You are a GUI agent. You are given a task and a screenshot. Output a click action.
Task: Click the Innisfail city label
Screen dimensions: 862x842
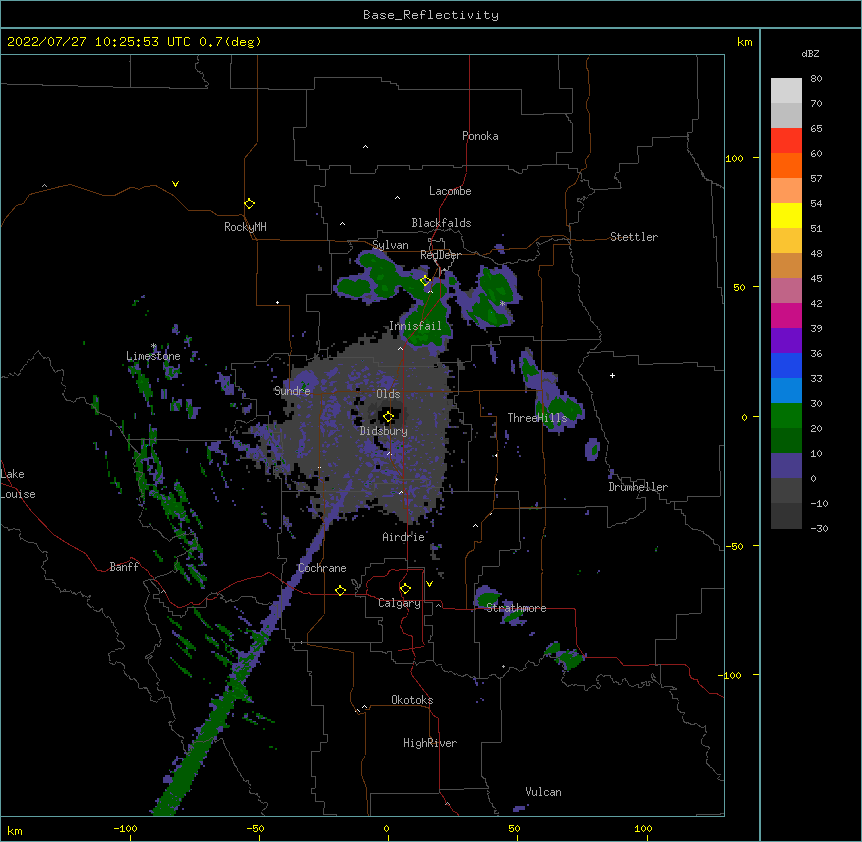tap(415, 326)
